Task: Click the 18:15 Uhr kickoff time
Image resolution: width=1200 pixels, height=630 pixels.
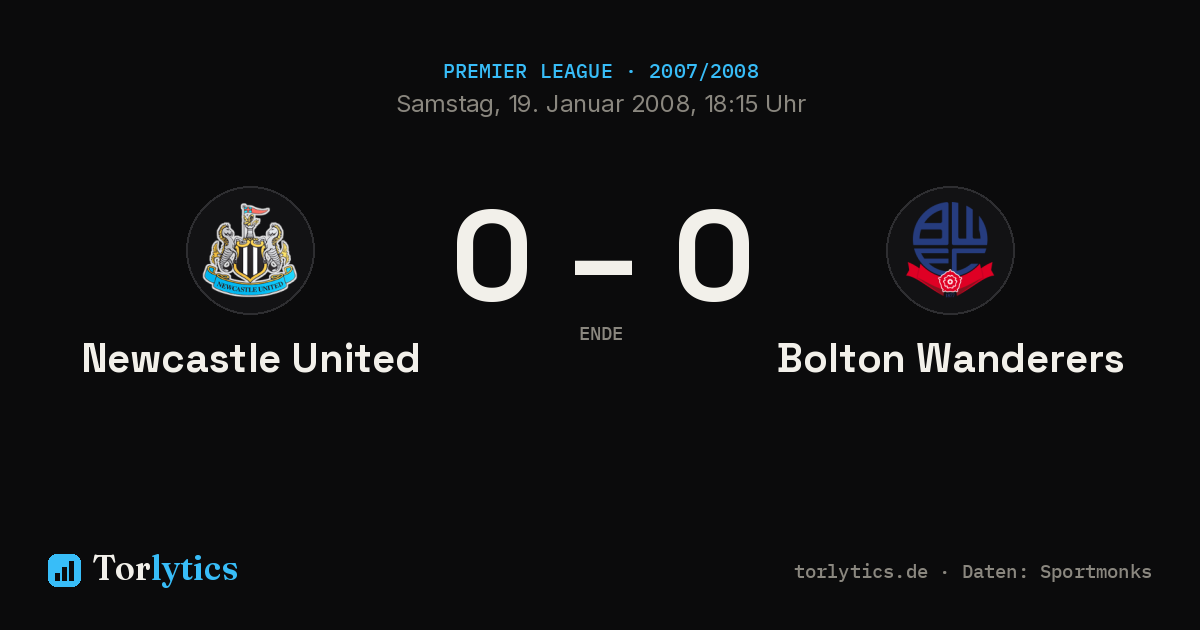Action: 753,104
